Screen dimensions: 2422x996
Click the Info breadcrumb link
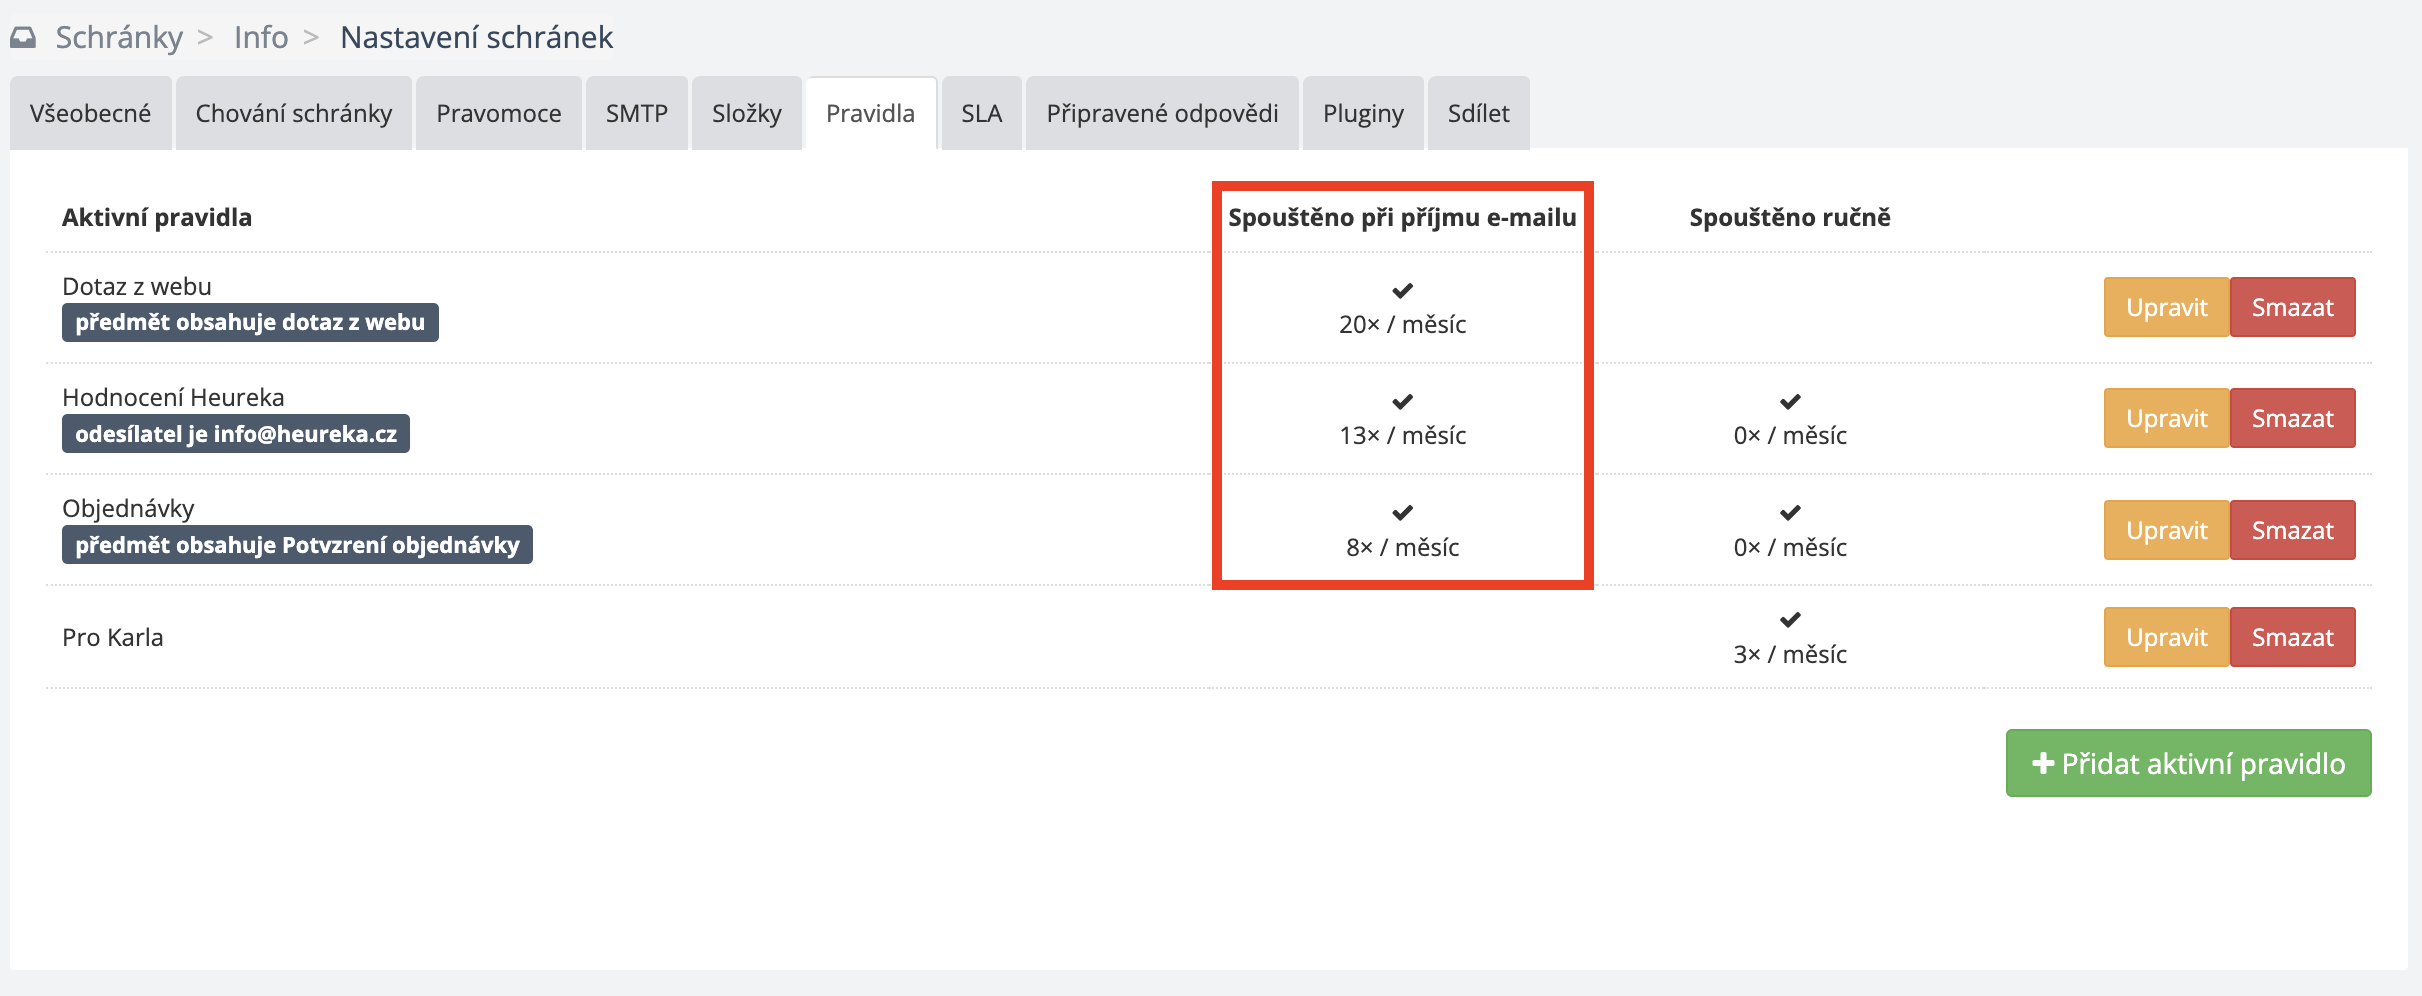(x=261, y=38)
